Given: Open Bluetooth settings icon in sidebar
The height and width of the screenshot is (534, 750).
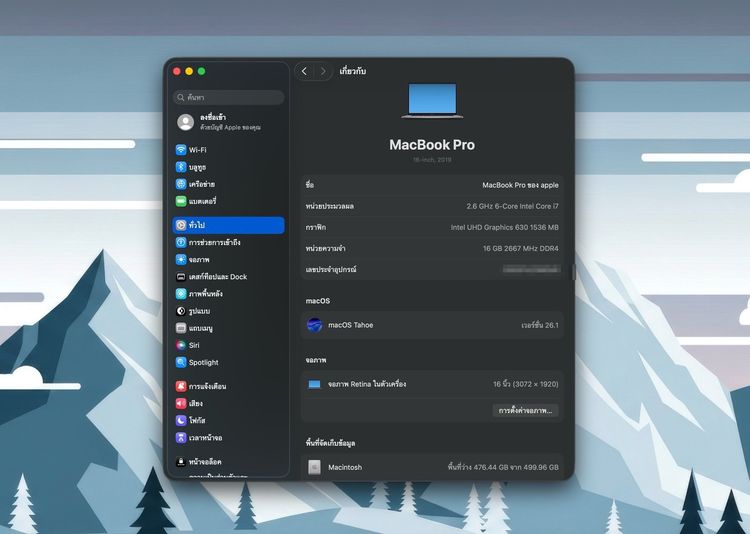Looking at the screenshot, I should pyautogui.click(x=181, y=167).
